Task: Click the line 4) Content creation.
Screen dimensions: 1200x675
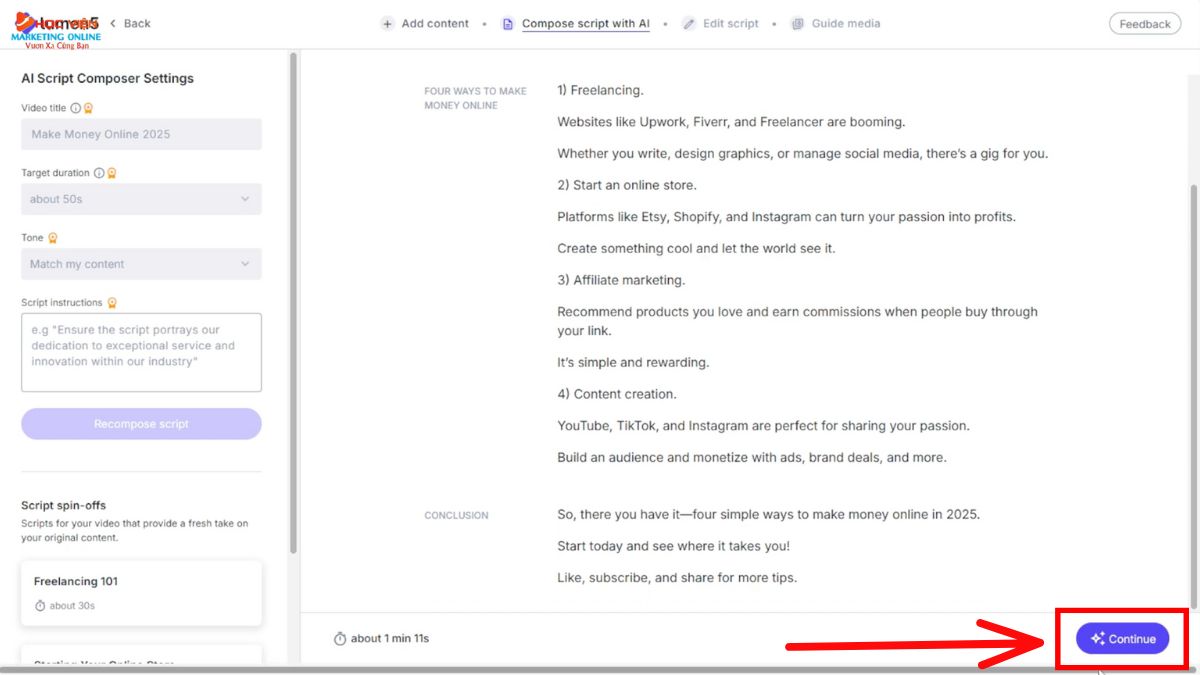Action: [617, 394]
